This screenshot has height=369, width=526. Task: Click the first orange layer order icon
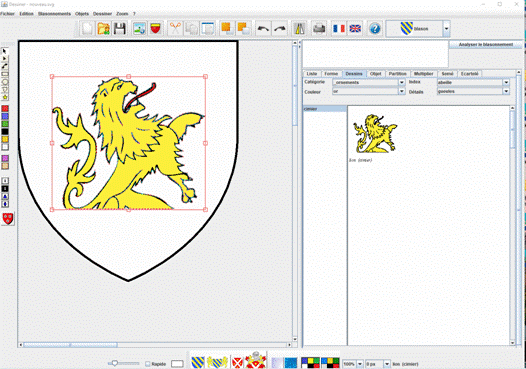pos(227,29)
